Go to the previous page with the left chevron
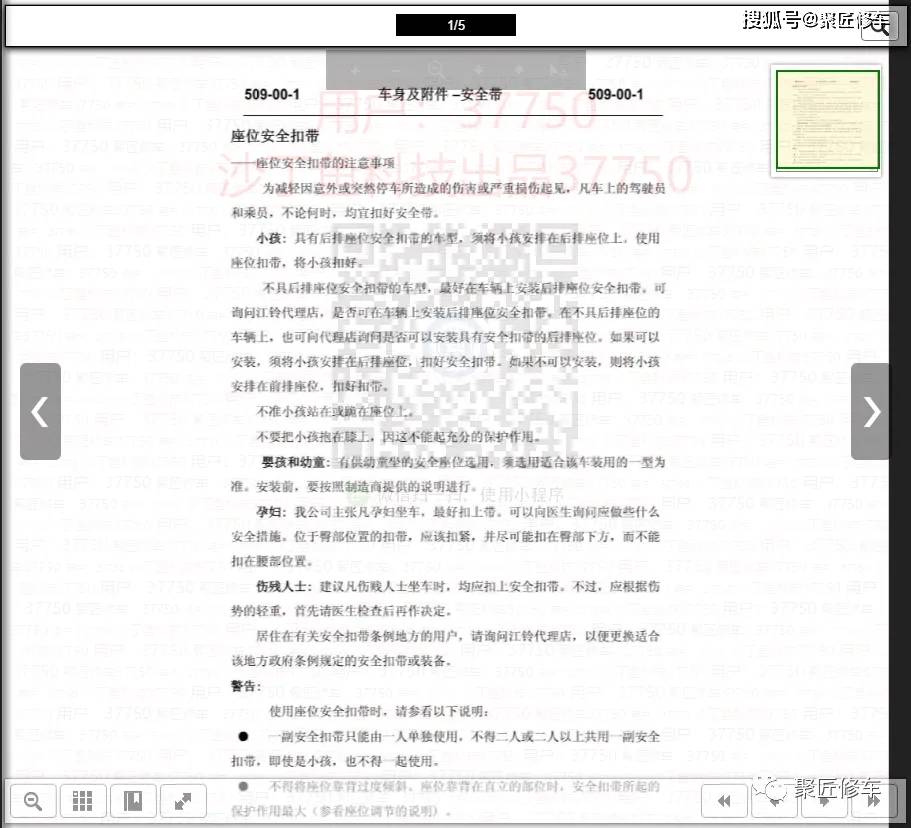 (40, 411)
